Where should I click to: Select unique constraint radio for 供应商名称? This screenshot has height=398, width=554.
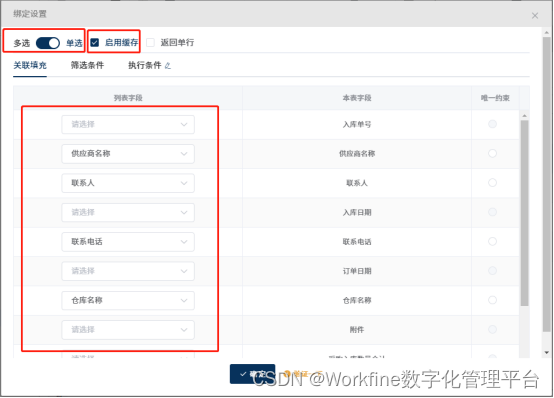coord(492,153)
